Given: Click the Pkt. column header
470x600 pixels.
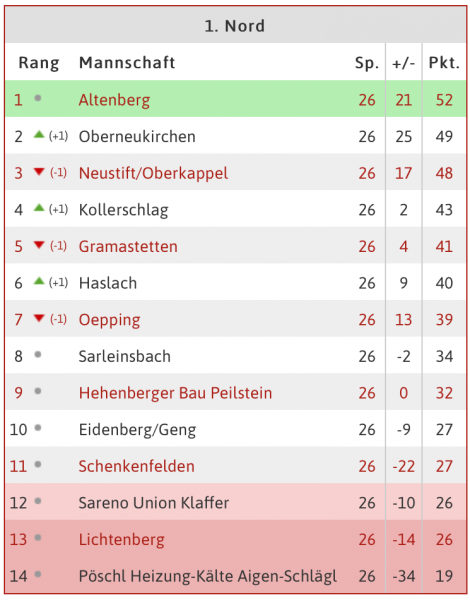Looking at the screenshot, I should click(444, 63).
